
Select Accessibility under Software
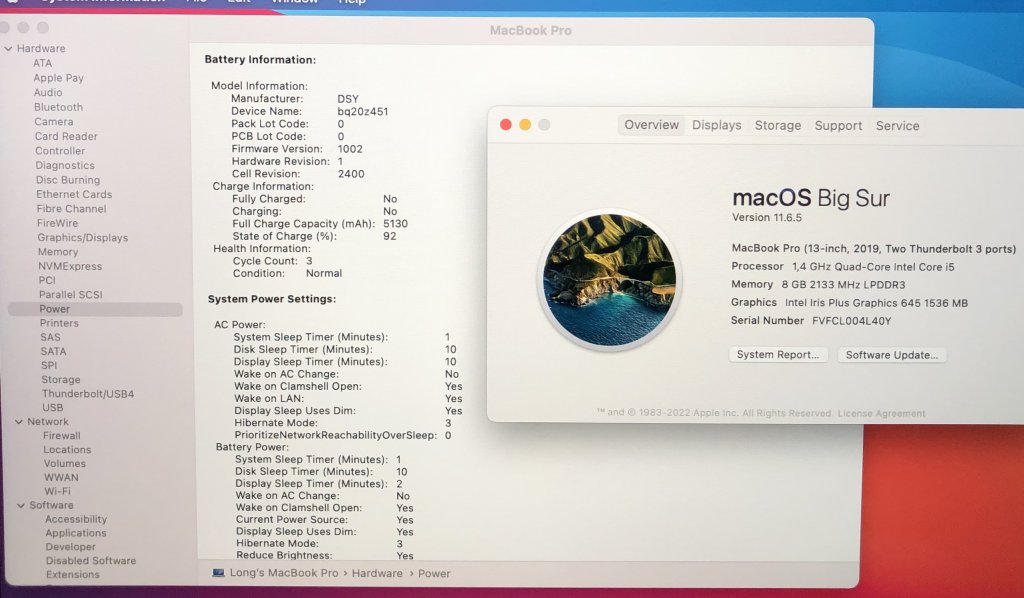point(76,519)
